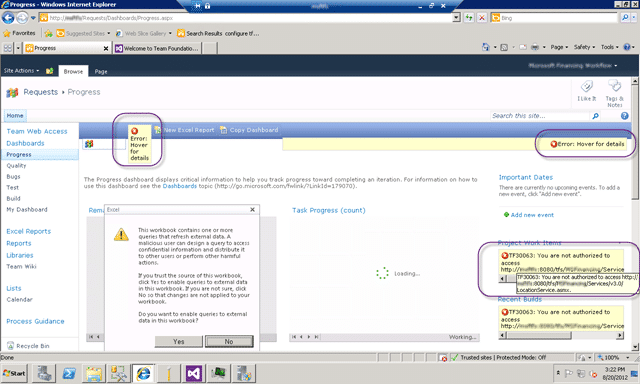Choose No in the Excel dialog

pyautogui.click(x=229, y=342)
